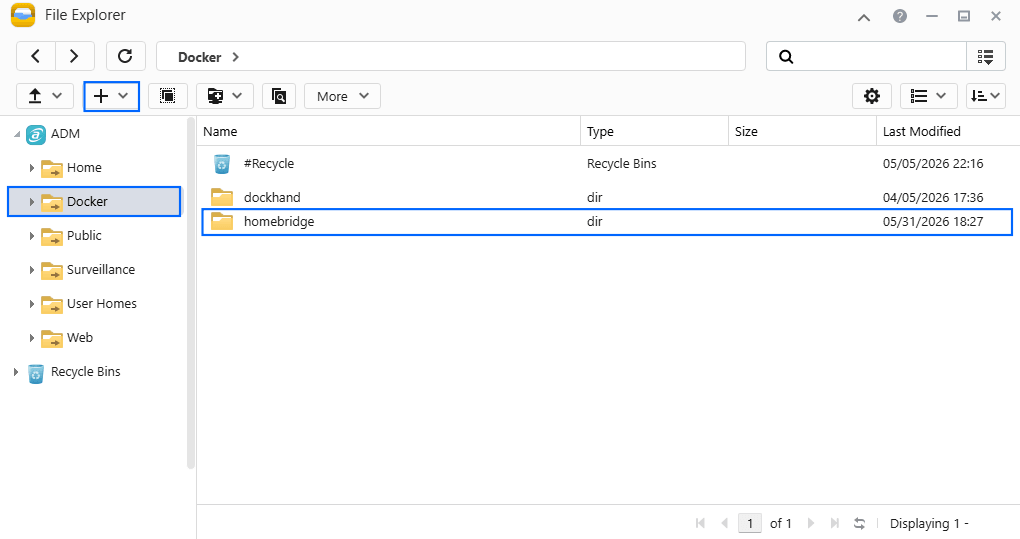1020x539 pixels.
Task: Click the breadcrumb chevron after Docker
Action: [x=235, y=57]
